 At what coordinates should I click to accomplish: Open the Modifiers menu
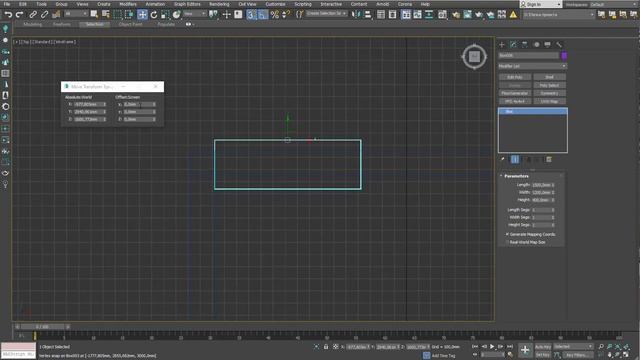tap(128, 4)
